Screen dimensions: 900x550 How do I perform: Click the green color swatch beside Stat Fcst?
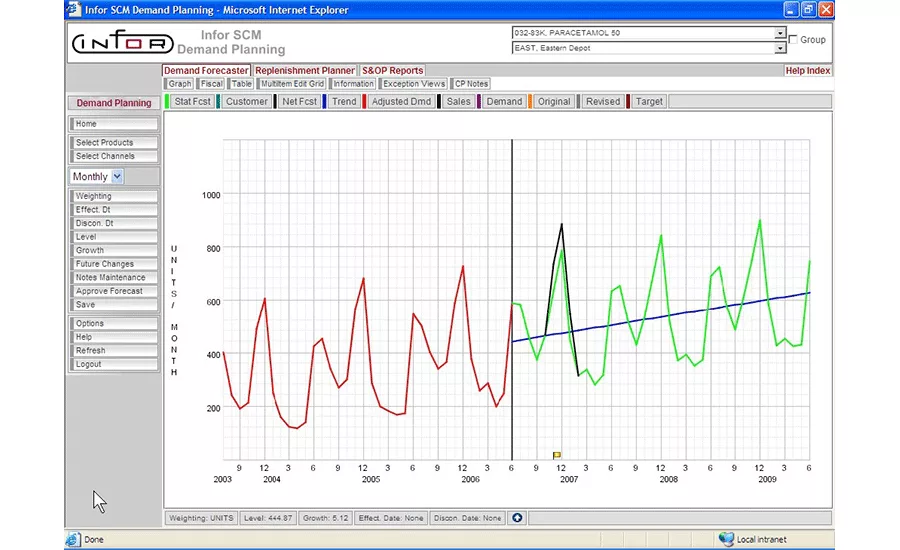click(x=167, y=102)
